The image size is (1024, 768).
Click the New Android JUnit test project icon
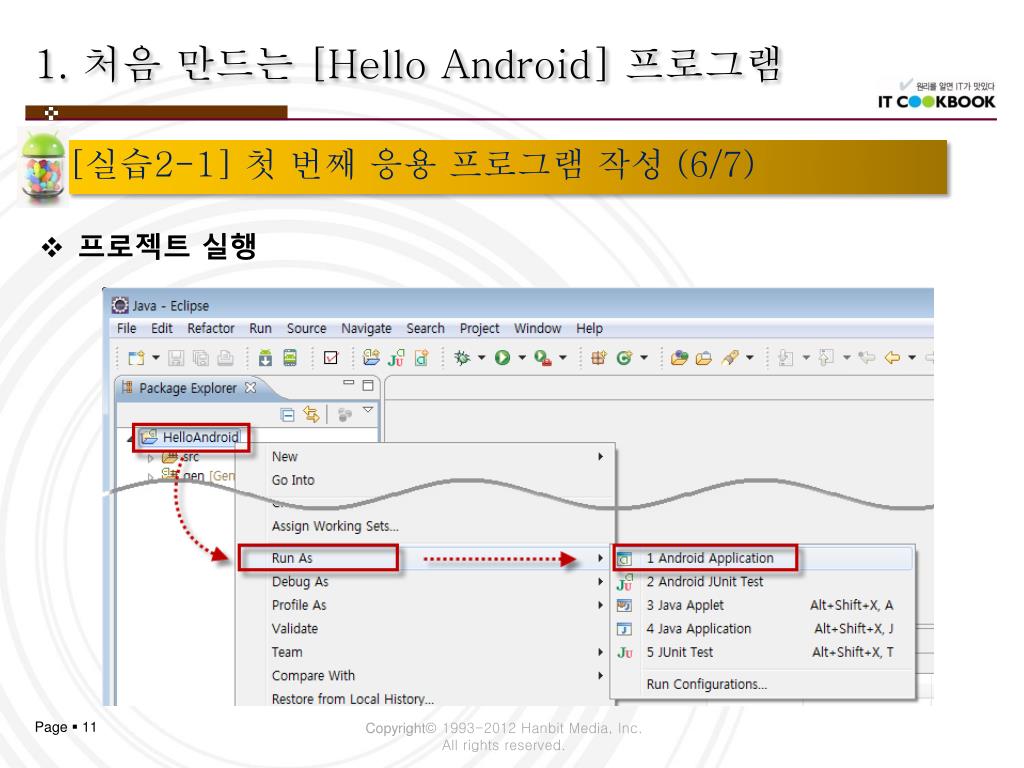396,358
